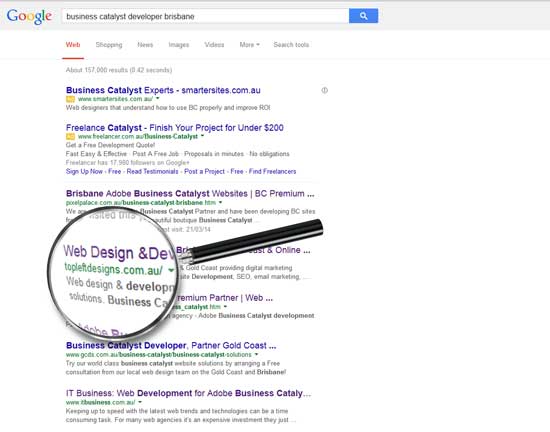Image resolution: width=550 pixels, height=432 pixels.
Task: Expand arrow next to www.gcds.com.au URL
Action: (x=256, y=355)
